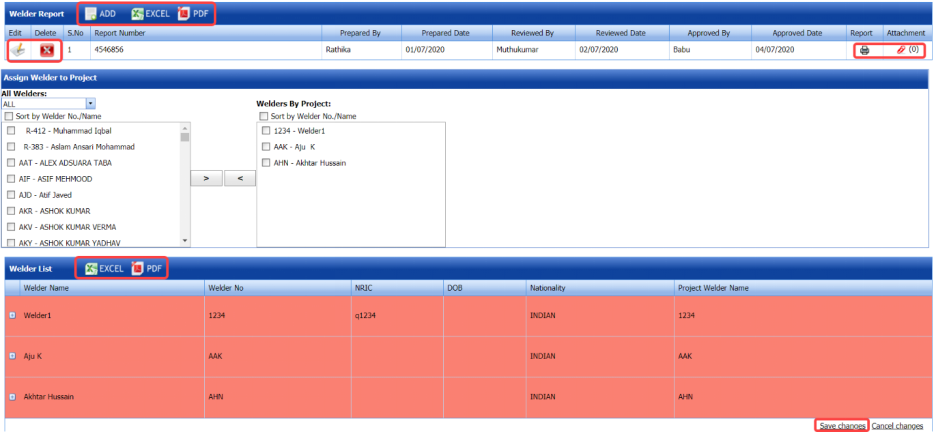Export Welder List to Excel
The height and width of the screenshot is (433, 936).
[x=91, y=268]
